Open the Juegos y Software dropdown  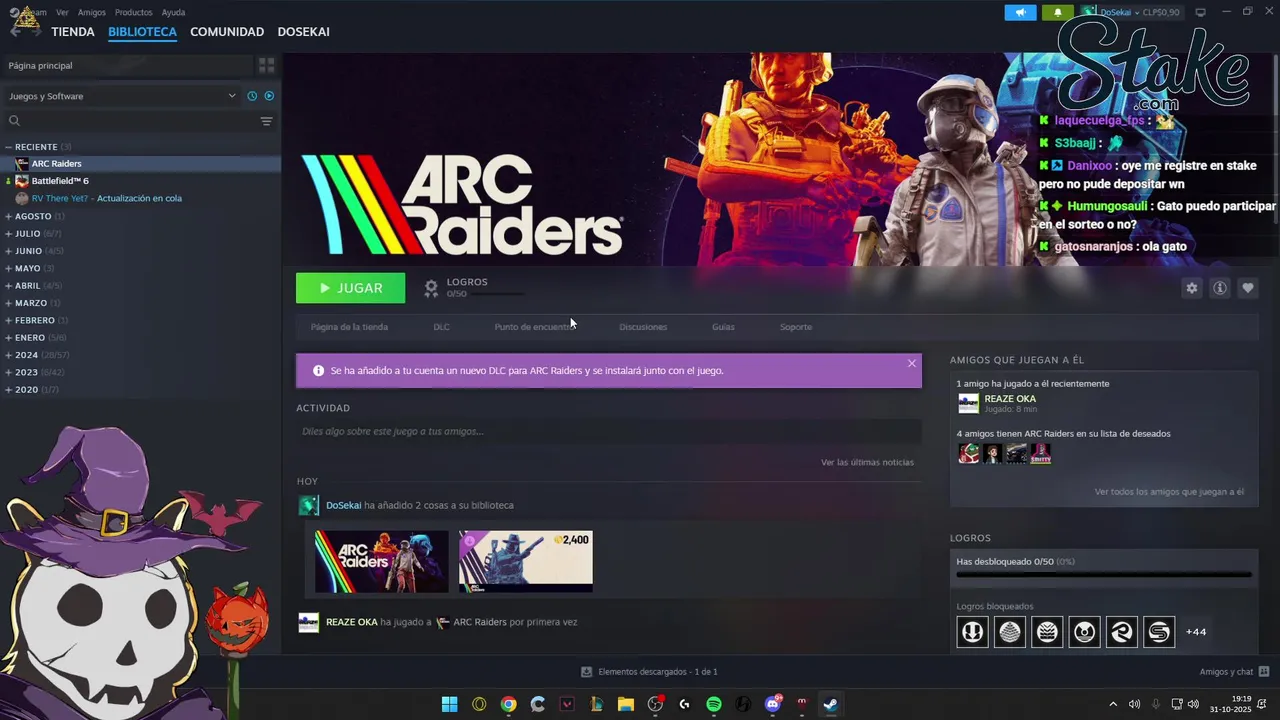pyautogui.click(x=122, y=96)
